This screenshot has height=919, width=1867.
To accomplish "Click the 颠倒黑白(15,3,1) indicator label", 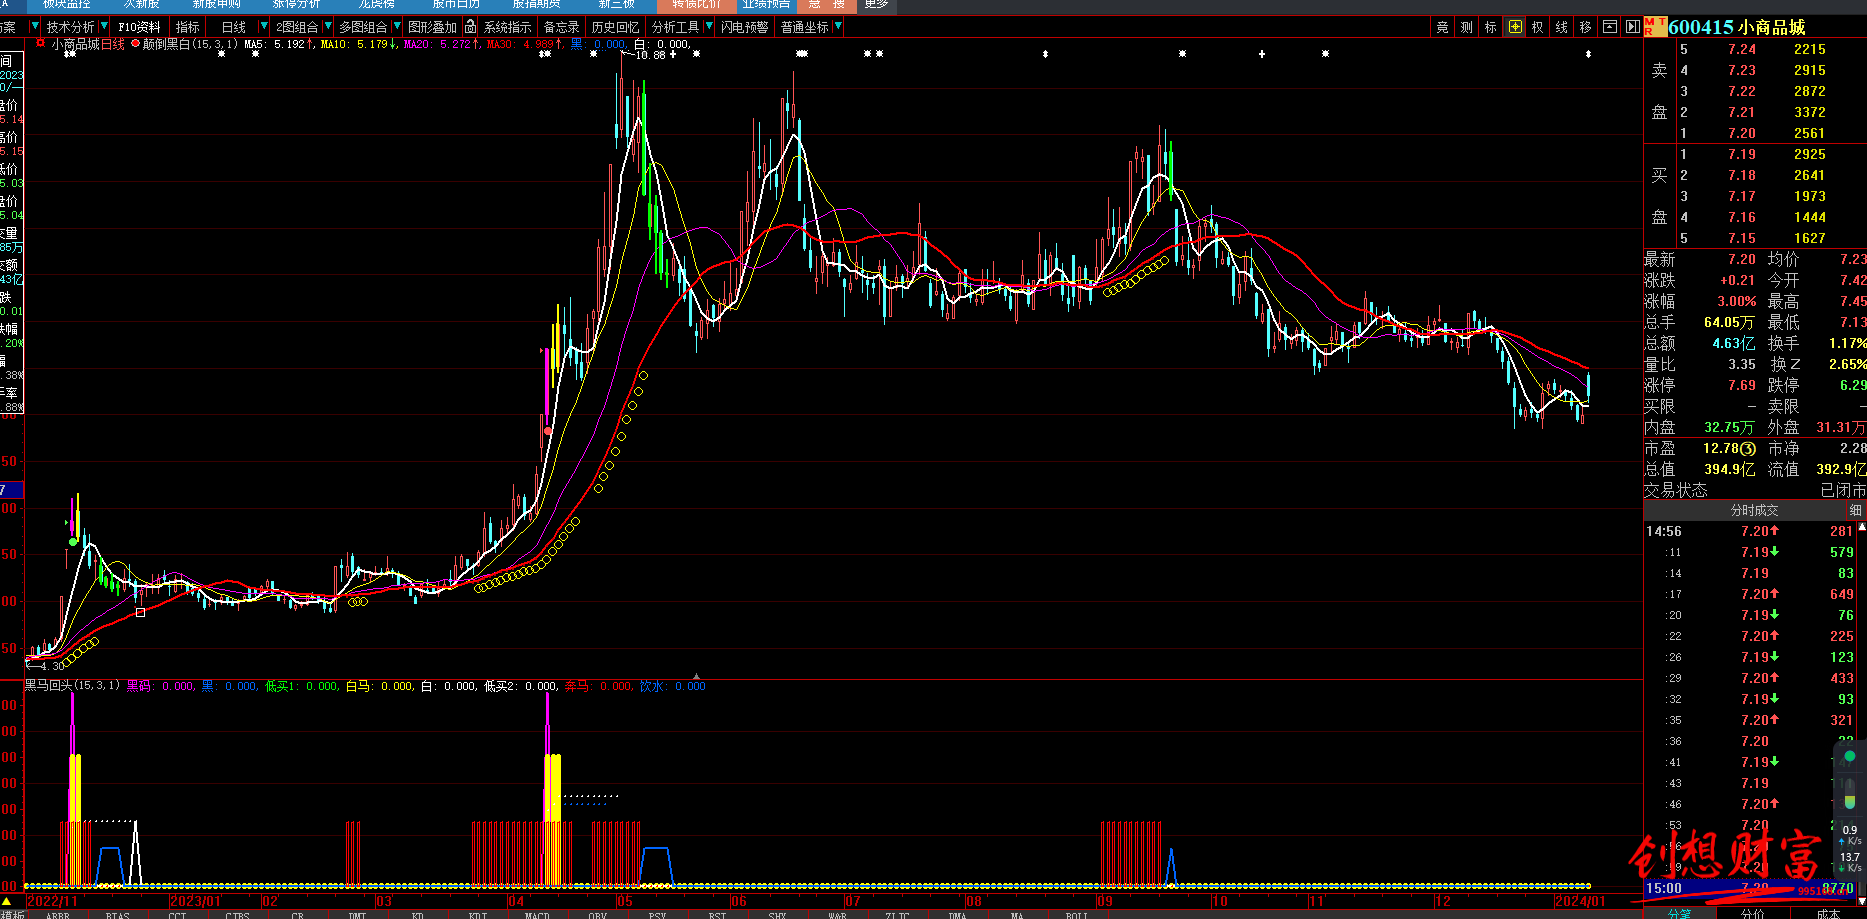I will [190, 44].
